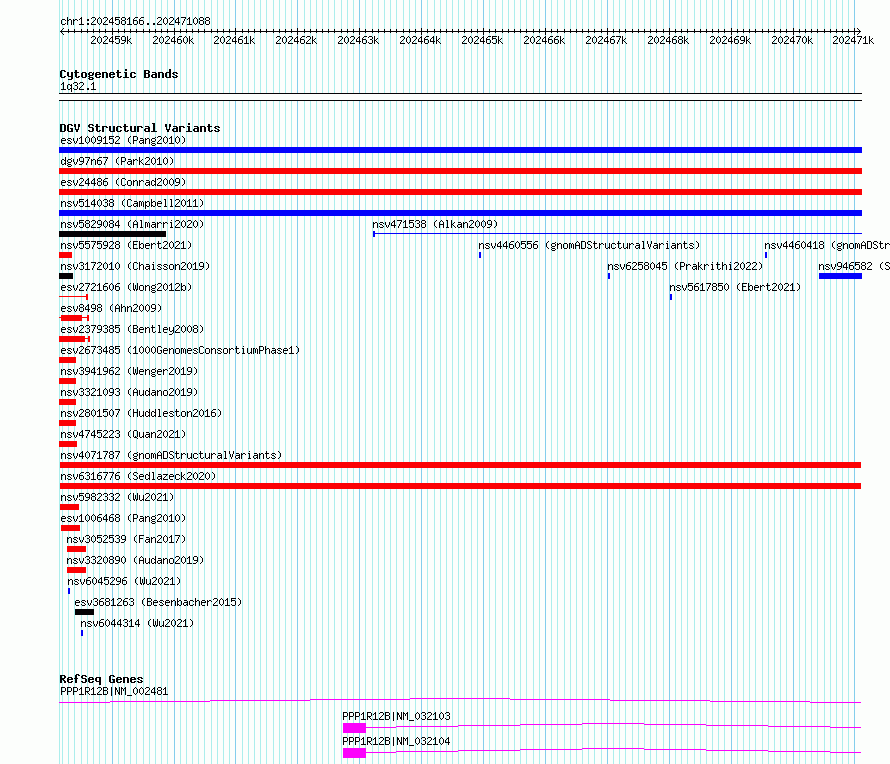Viewport: 890px width, 764px height.
Task: Select the 1q32.1 cytogenetic band
Action: (x=460, y=97)
